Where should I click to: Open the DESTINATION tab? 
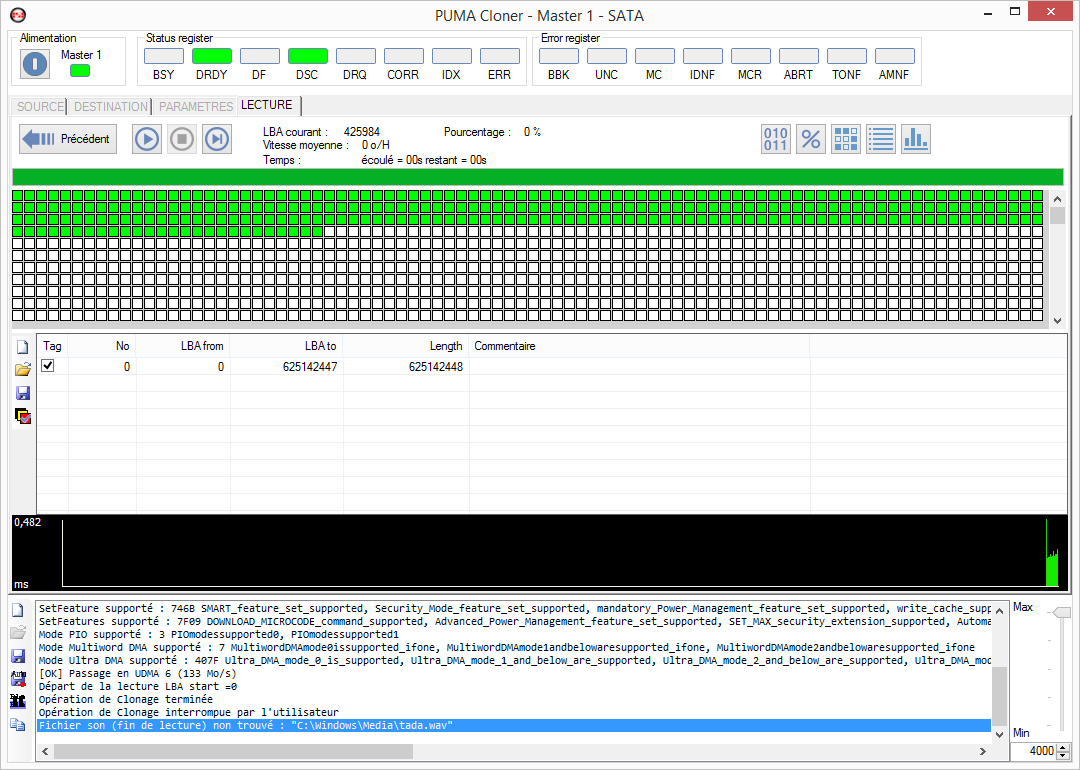click(111, 107)
